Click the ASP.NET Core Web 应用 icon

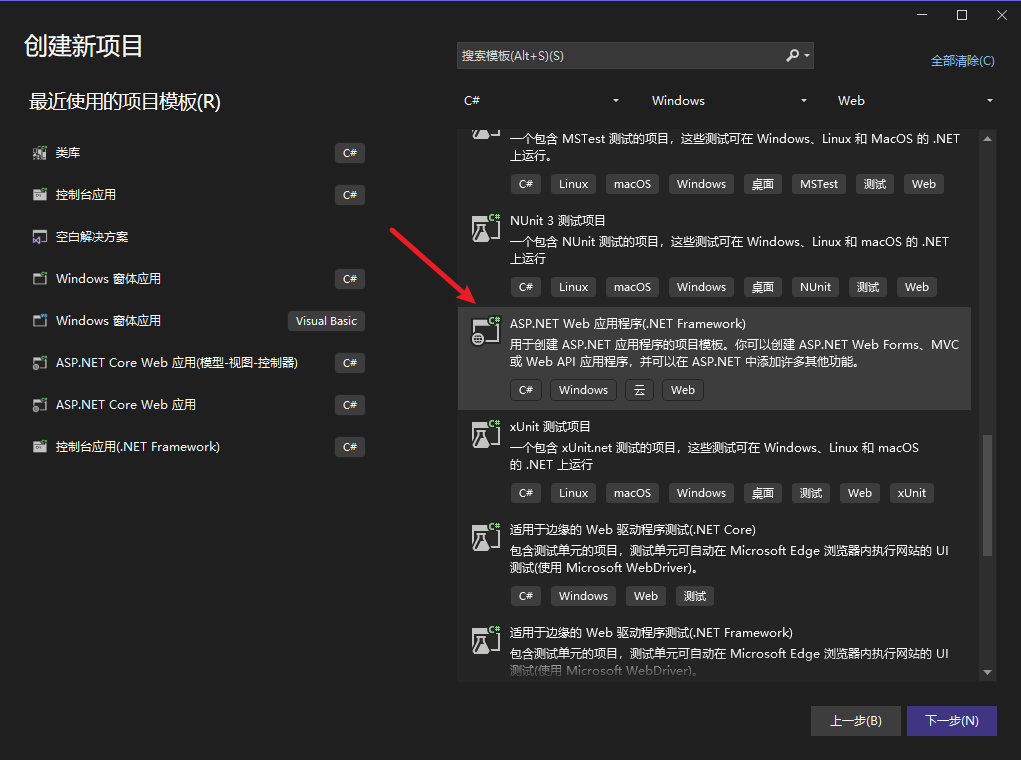tap(40, 405)
